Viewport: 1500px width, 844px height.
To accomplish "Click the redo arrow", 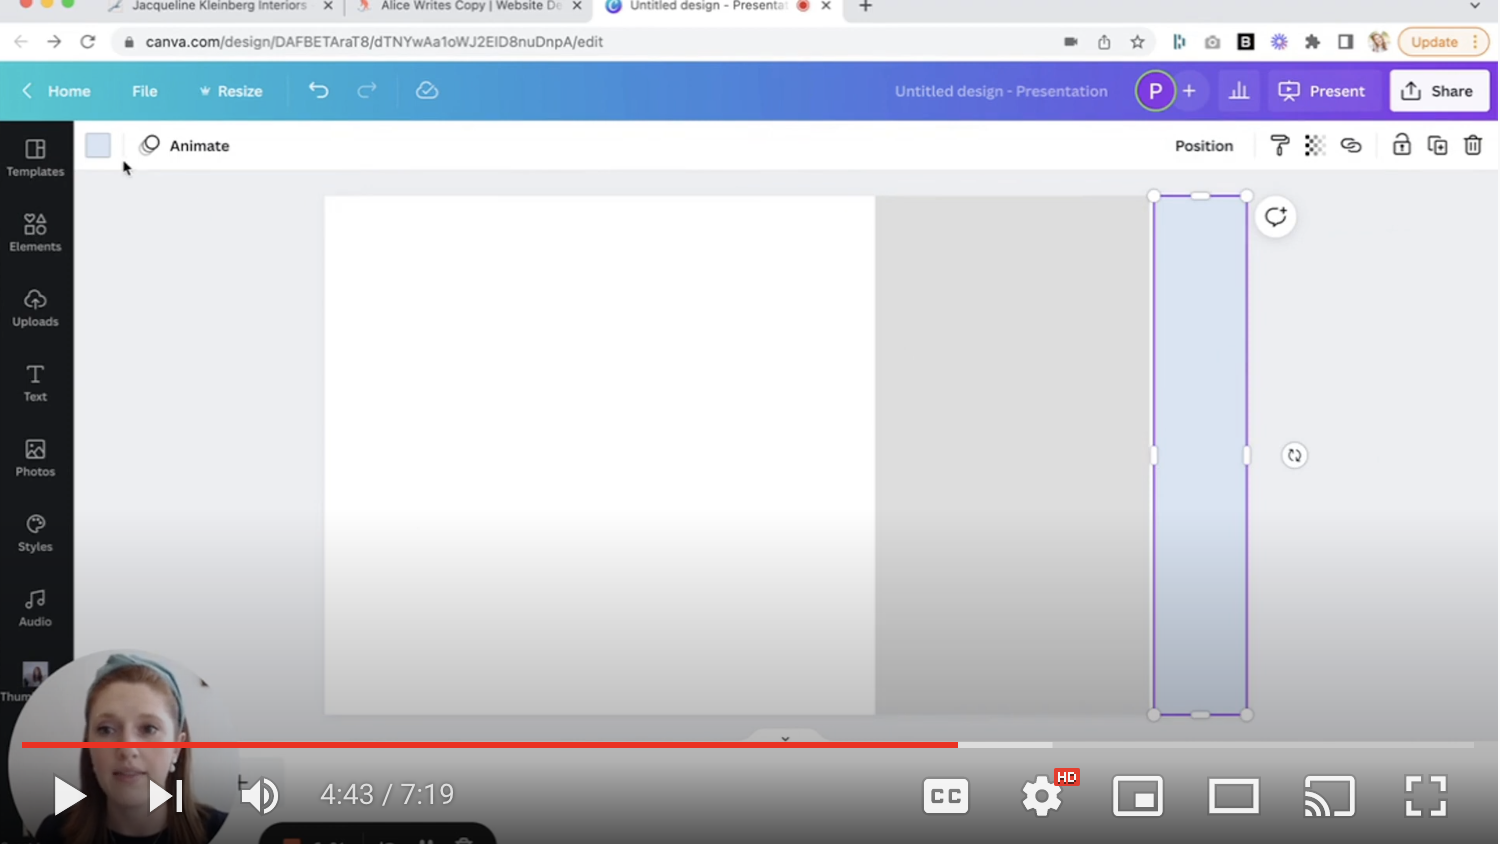I will [x=367, y=91].
